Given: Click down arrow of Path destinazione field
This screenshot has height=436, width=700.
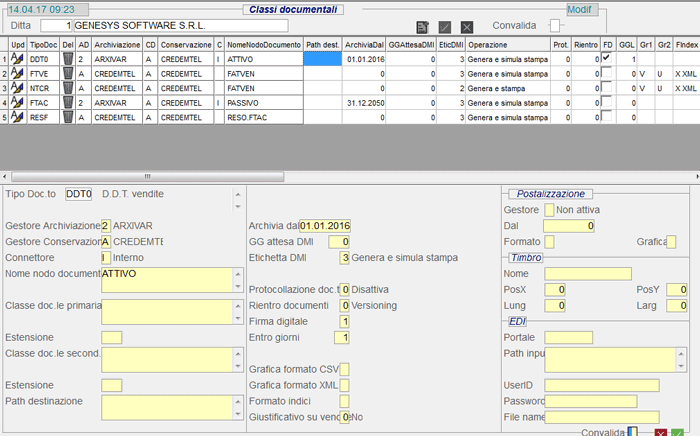Looking at the screenshot, I should tap(238, 414).
